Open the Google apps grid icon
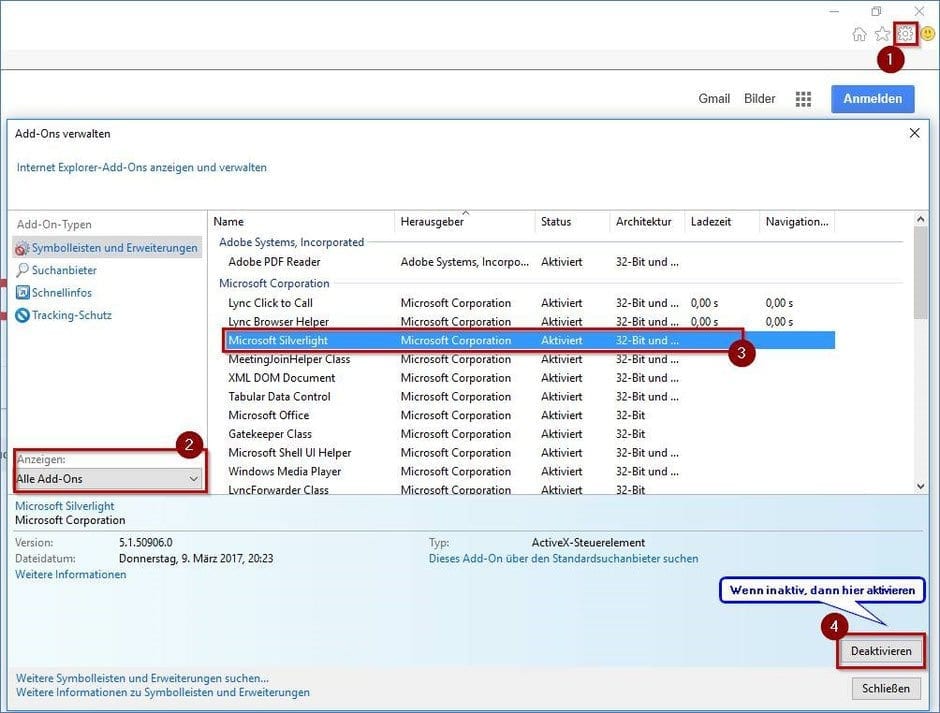Viewport: 940px width, 713px height. click(x=803, y=99)
